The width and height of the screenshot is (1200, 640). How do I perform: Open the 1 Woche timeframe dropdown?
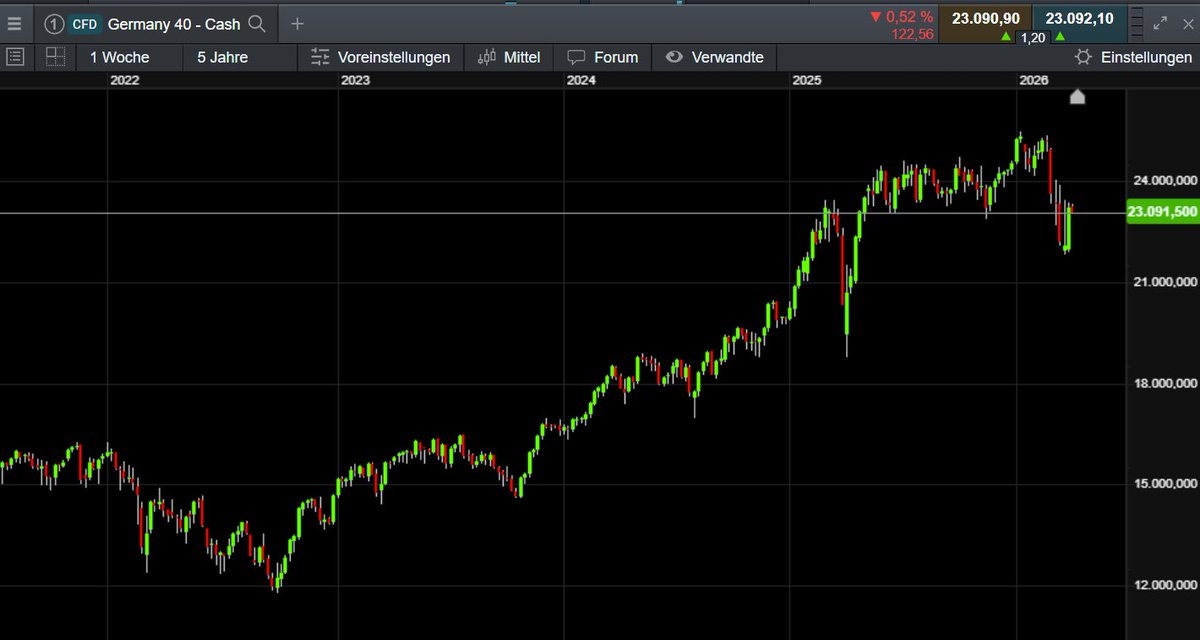[x=118, y=56]
